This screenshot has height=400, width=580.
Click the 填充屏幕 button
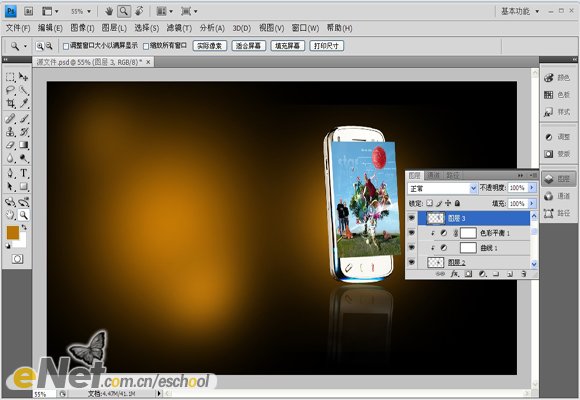point(287,46)
